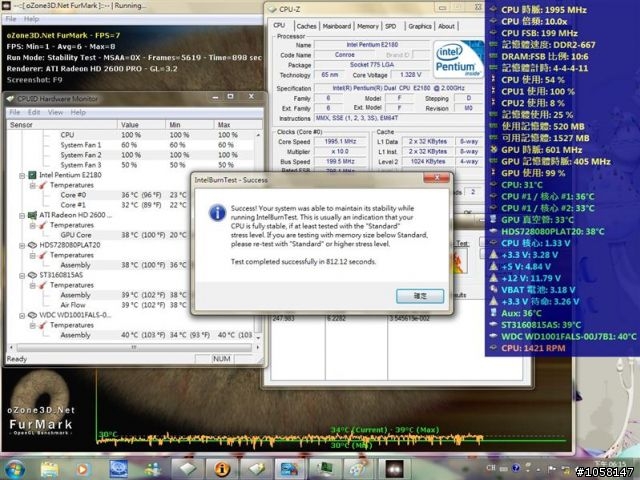Click thermometer icon under ATI Radeon HD 2600
The height and width of the screenshot is (480, 640).
(x=43, y=225)
